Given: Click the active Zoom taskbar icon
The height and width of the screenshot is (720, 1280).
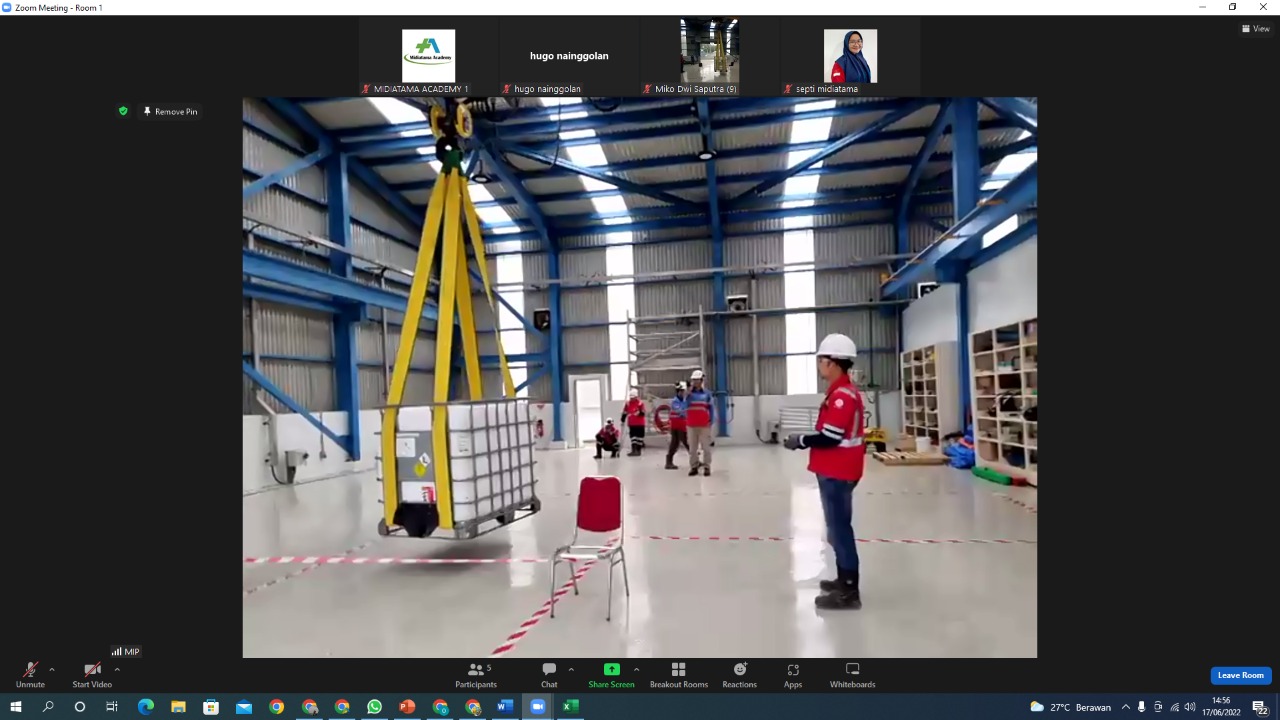Looking at the screenshot, I should (537, 707).
